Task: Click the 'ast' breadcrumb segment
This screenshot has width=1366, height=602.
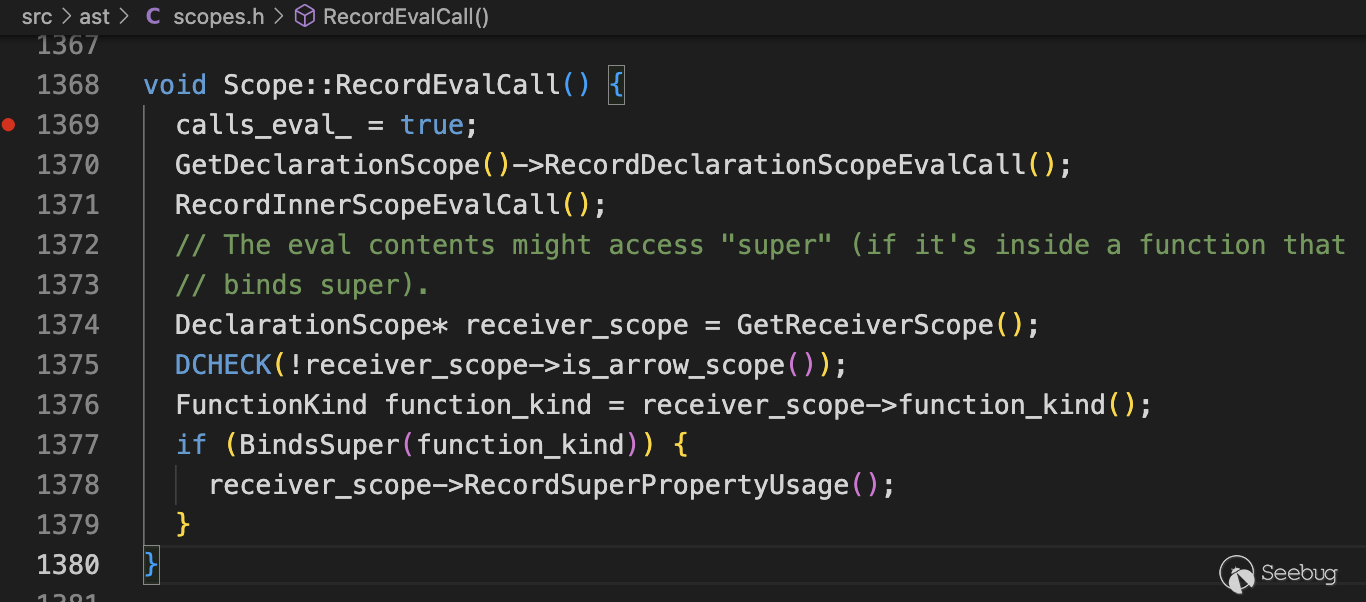Action: [x=94, y=17]
